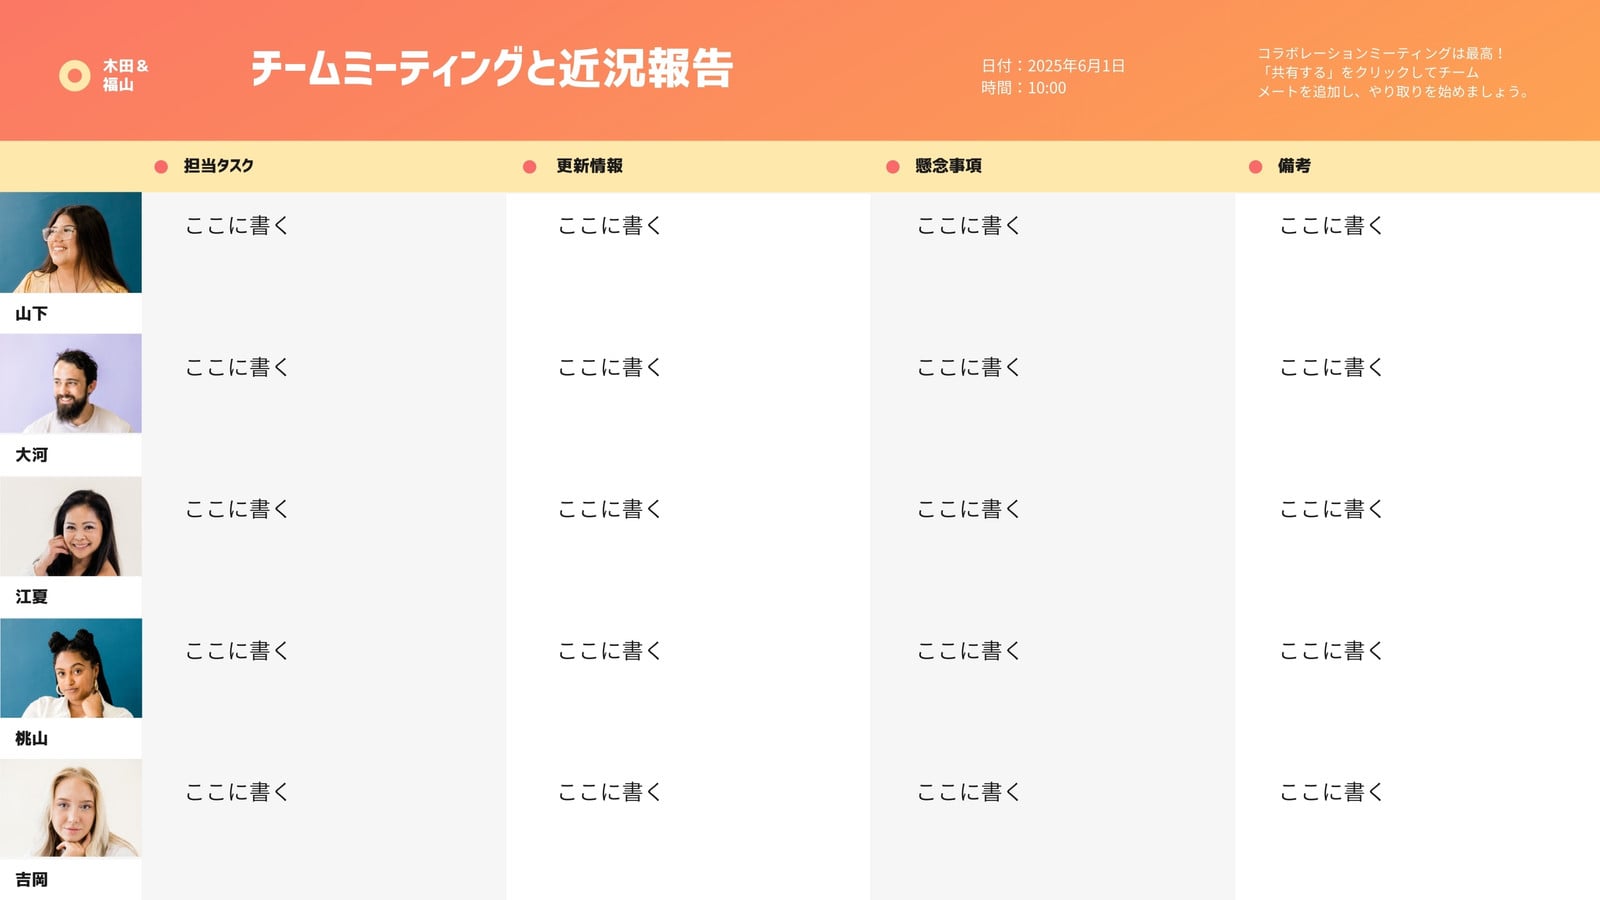The width and height of the screenshot is (1600, 900).
Task: Click the 懸念事項 column header
Action: 948,166
